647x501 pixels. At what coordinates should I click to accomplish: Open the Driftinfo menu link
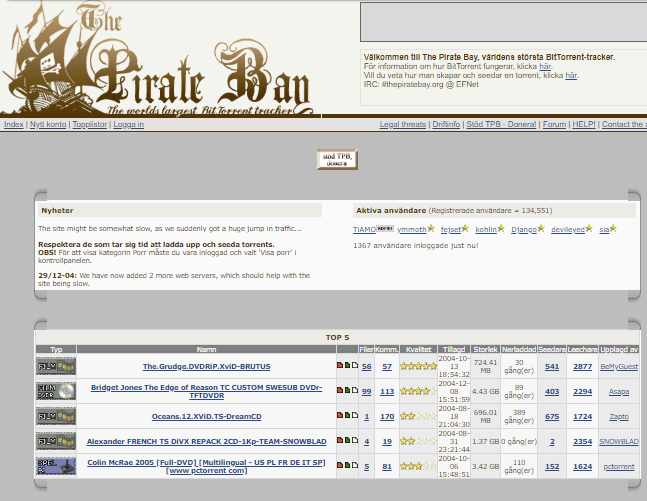(x=446, y=124)
